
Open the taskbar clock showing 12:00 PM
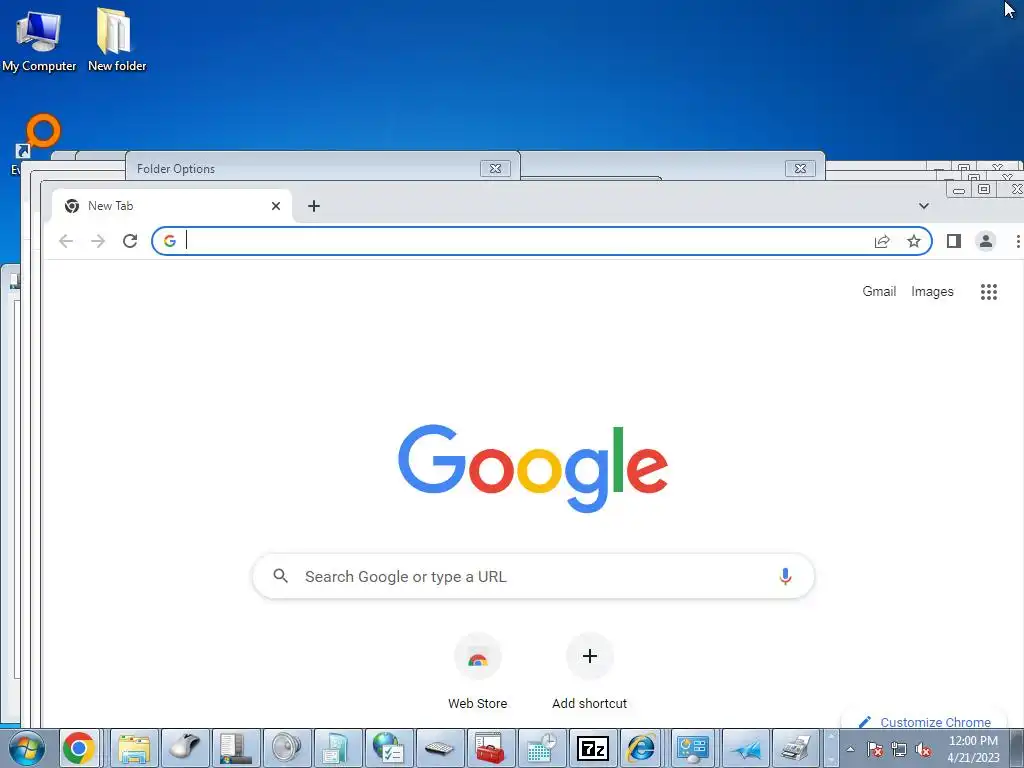[x=973, y=749]
